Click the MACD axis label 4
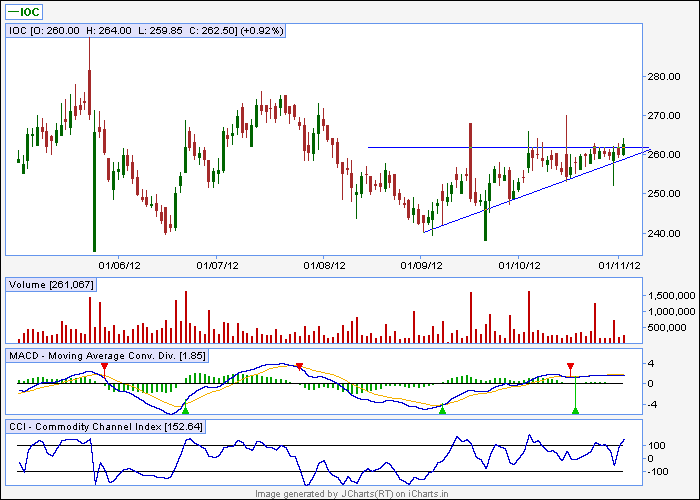 tap(650, 364)
